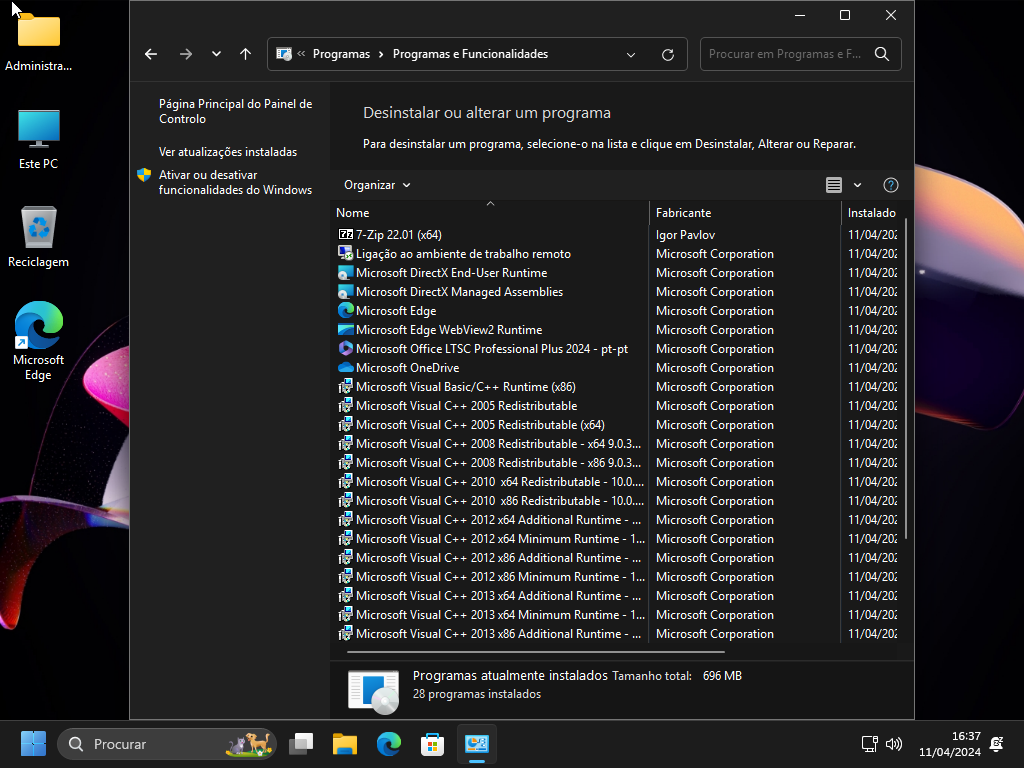Open the Reciclagem recycle bin
1024x768 pixels.
39,237
